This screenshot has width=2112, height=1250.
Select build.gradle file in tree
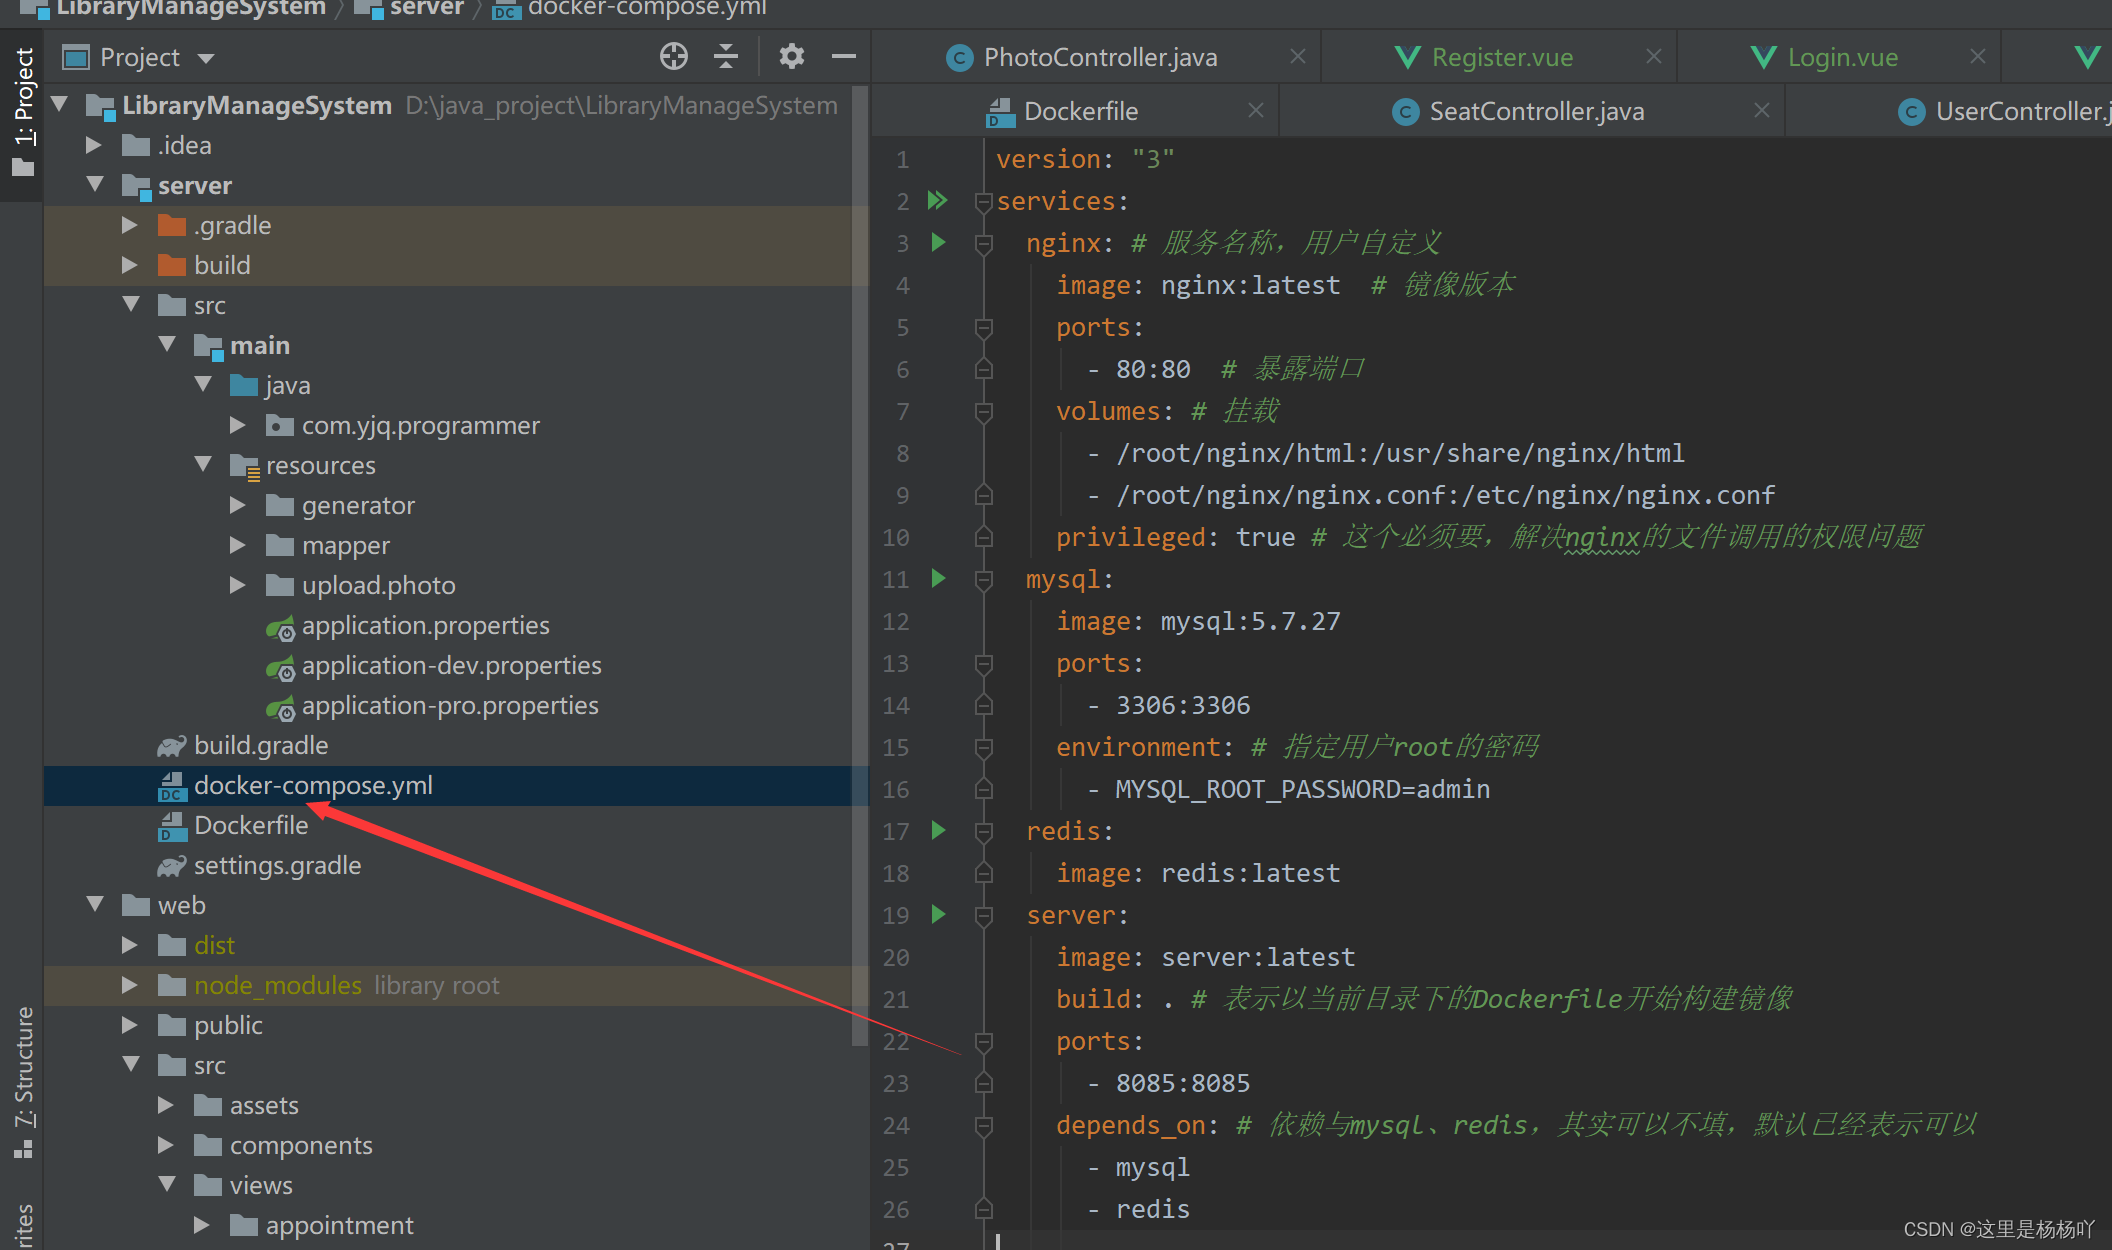point(260,745)
